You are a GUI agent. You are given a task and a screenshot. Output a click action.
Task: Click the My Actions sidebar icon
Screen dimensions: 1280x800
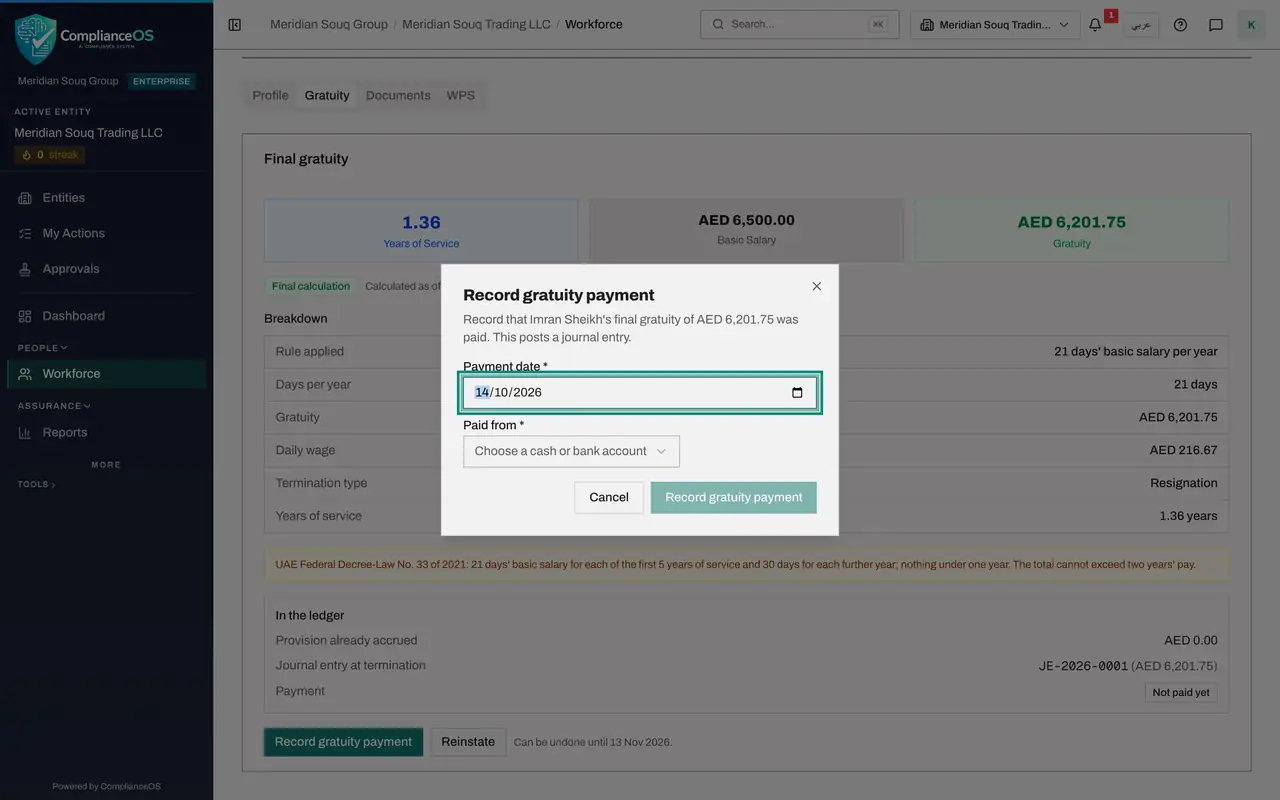pos(25,234)
